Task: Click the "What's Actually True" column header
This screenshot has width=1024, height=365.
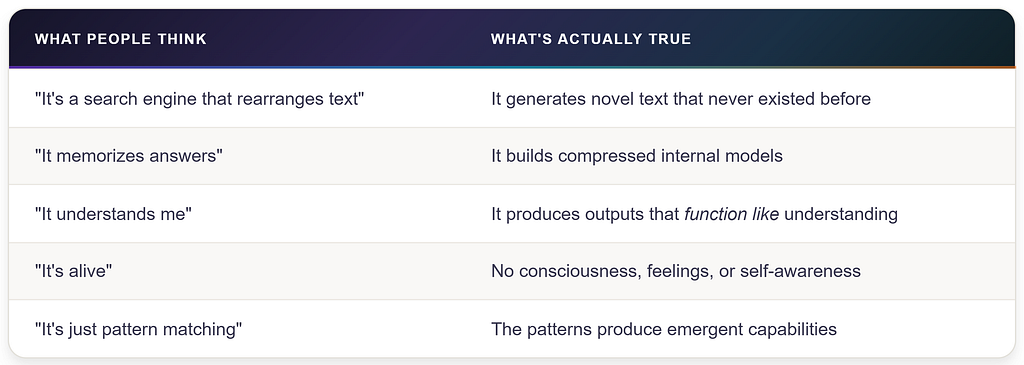Action: (x=591, y=39)
